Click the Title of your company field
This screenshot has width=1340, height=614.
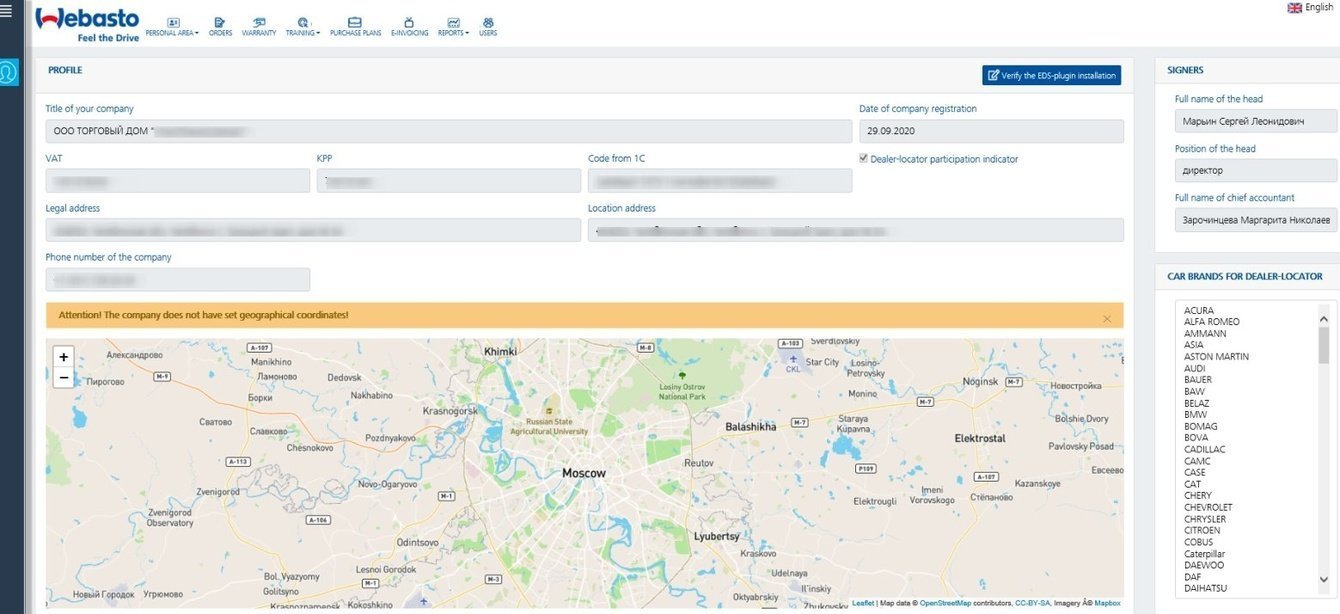pyautogui.click(x=449, y=131)
